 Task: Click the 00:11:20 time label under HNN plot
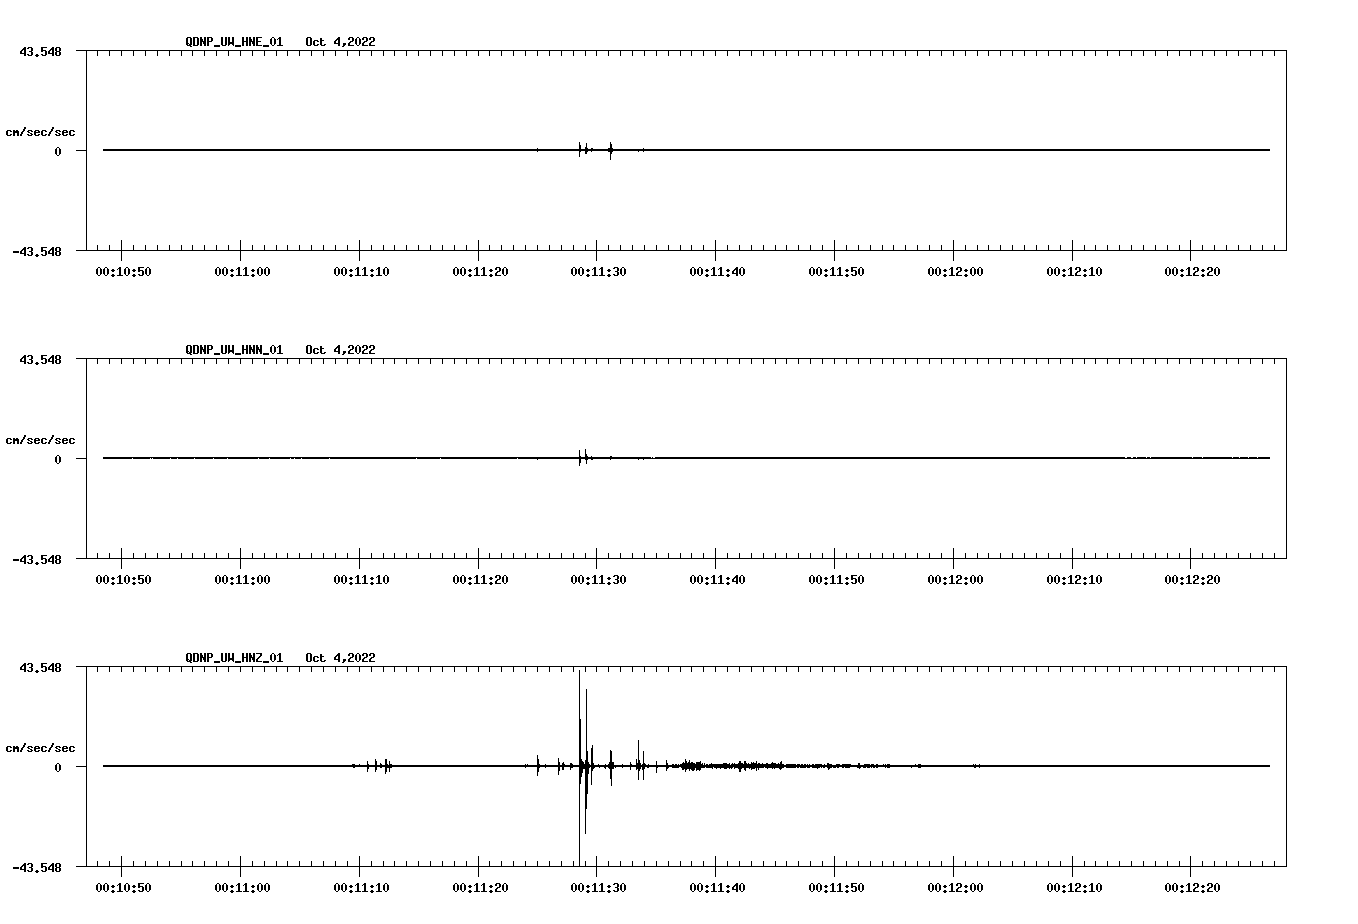[481, 580]
